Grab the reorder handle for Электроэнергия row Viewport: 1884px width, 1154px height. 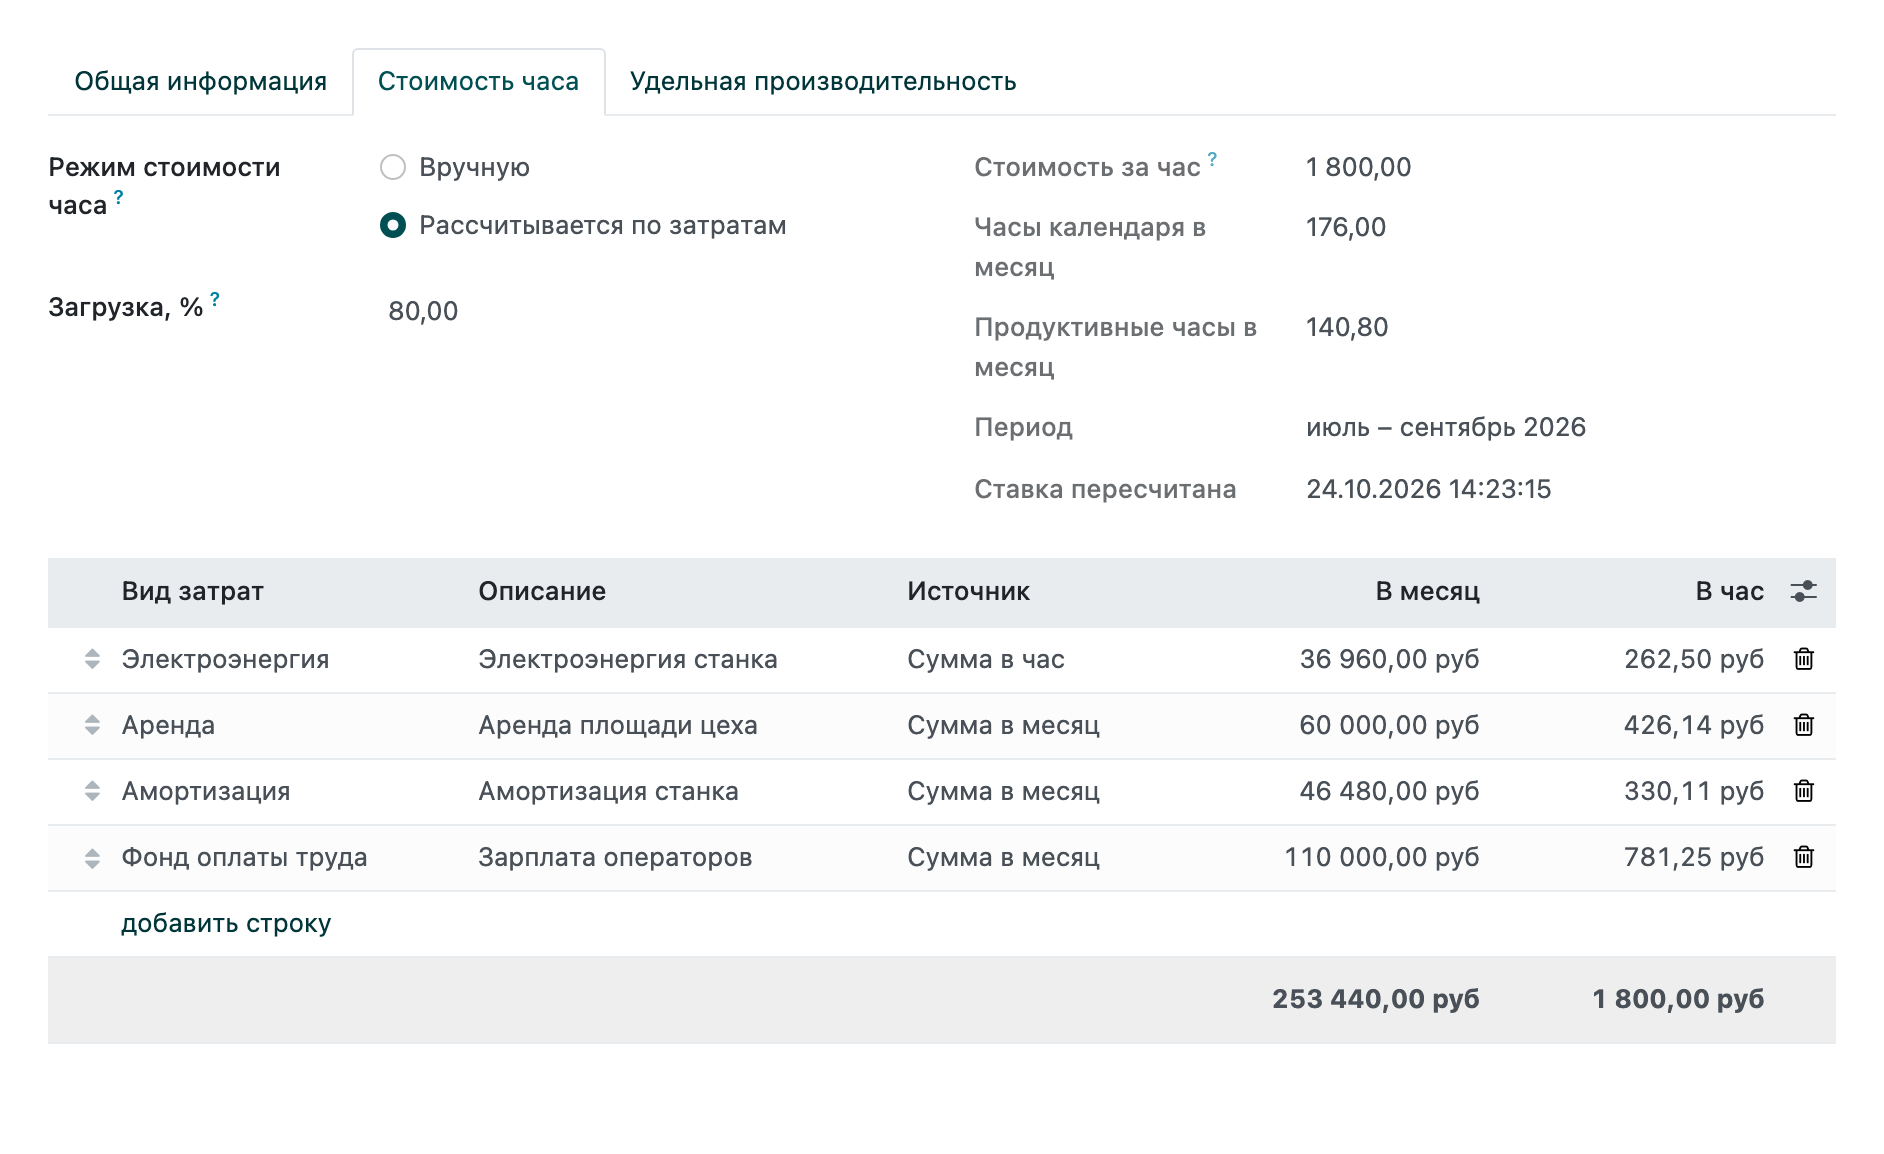pos(92,659)
